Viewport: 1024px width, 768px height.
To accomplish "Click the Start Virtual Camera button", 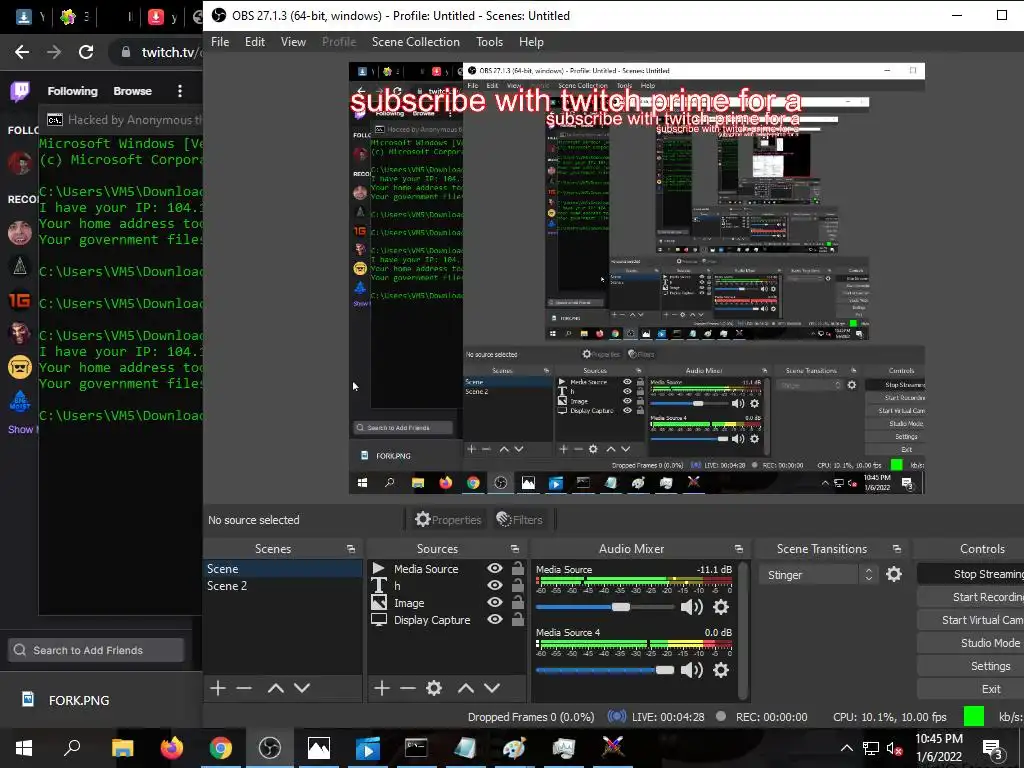I will pyautogui.click(x=970, y=620).
